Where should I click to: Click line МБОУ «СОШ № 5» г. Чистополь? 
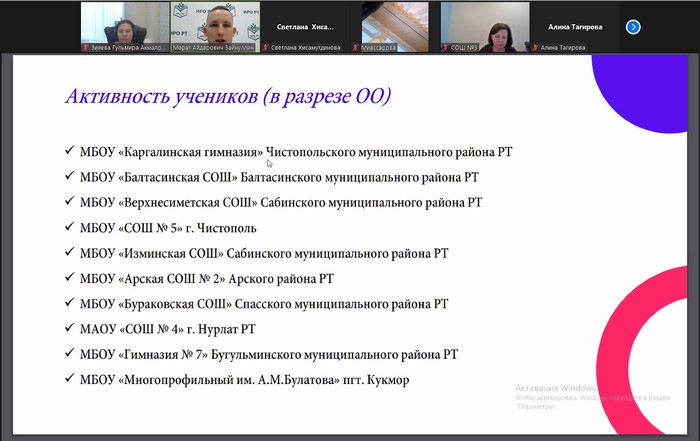[168, 228]
